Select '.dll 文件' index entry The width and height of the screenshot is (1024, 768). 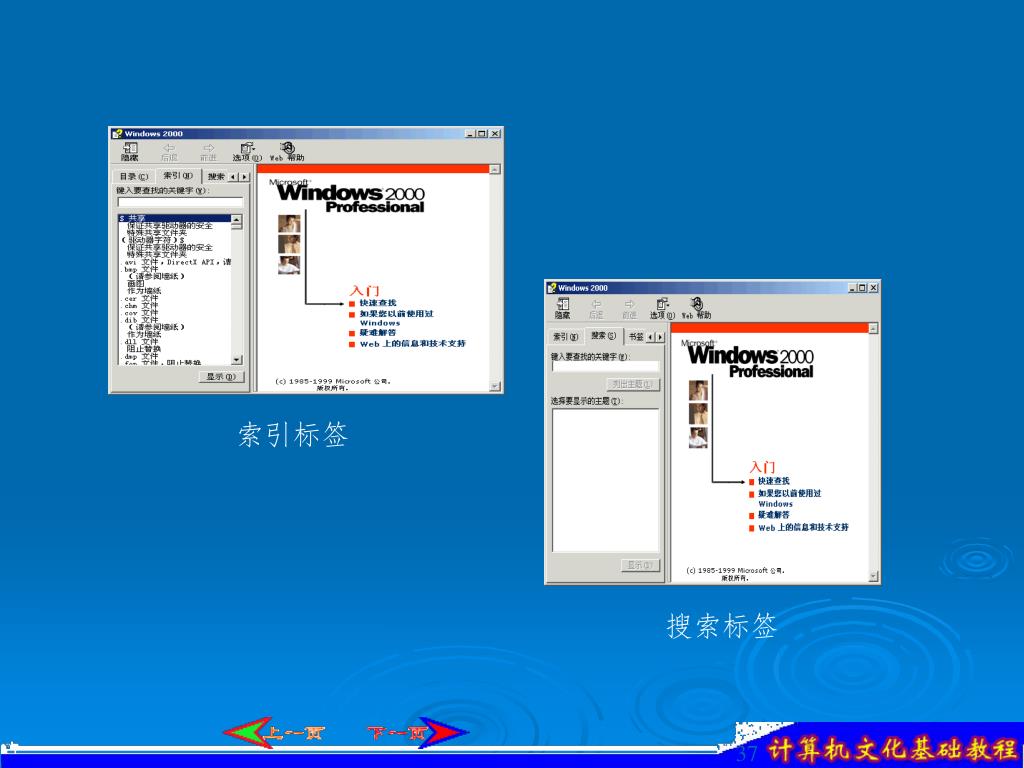140,342
